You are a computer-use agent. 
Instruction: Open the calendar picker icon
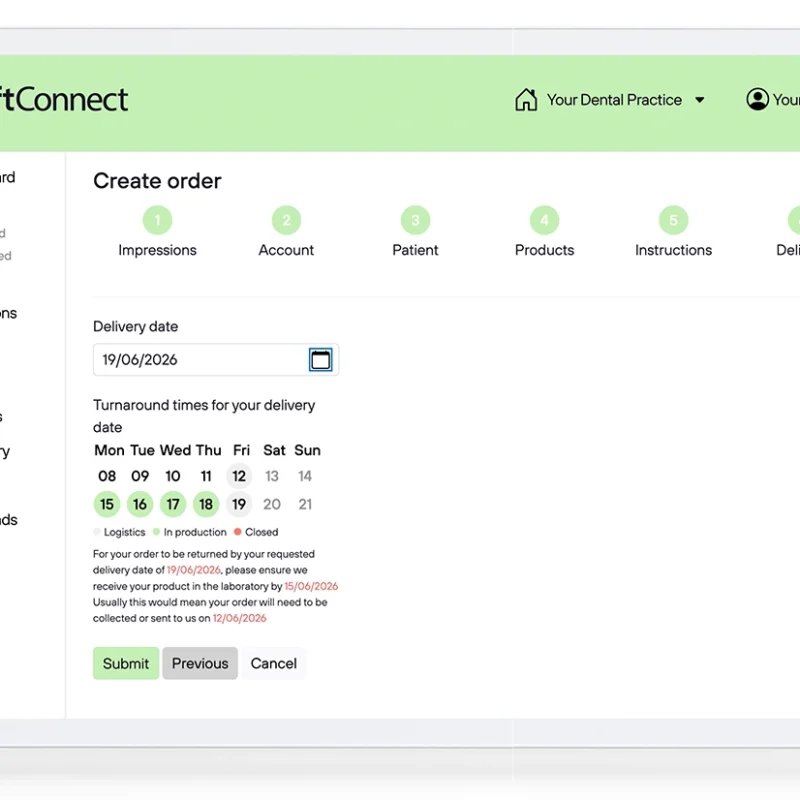pyautogui.click(x=320, y=360)
